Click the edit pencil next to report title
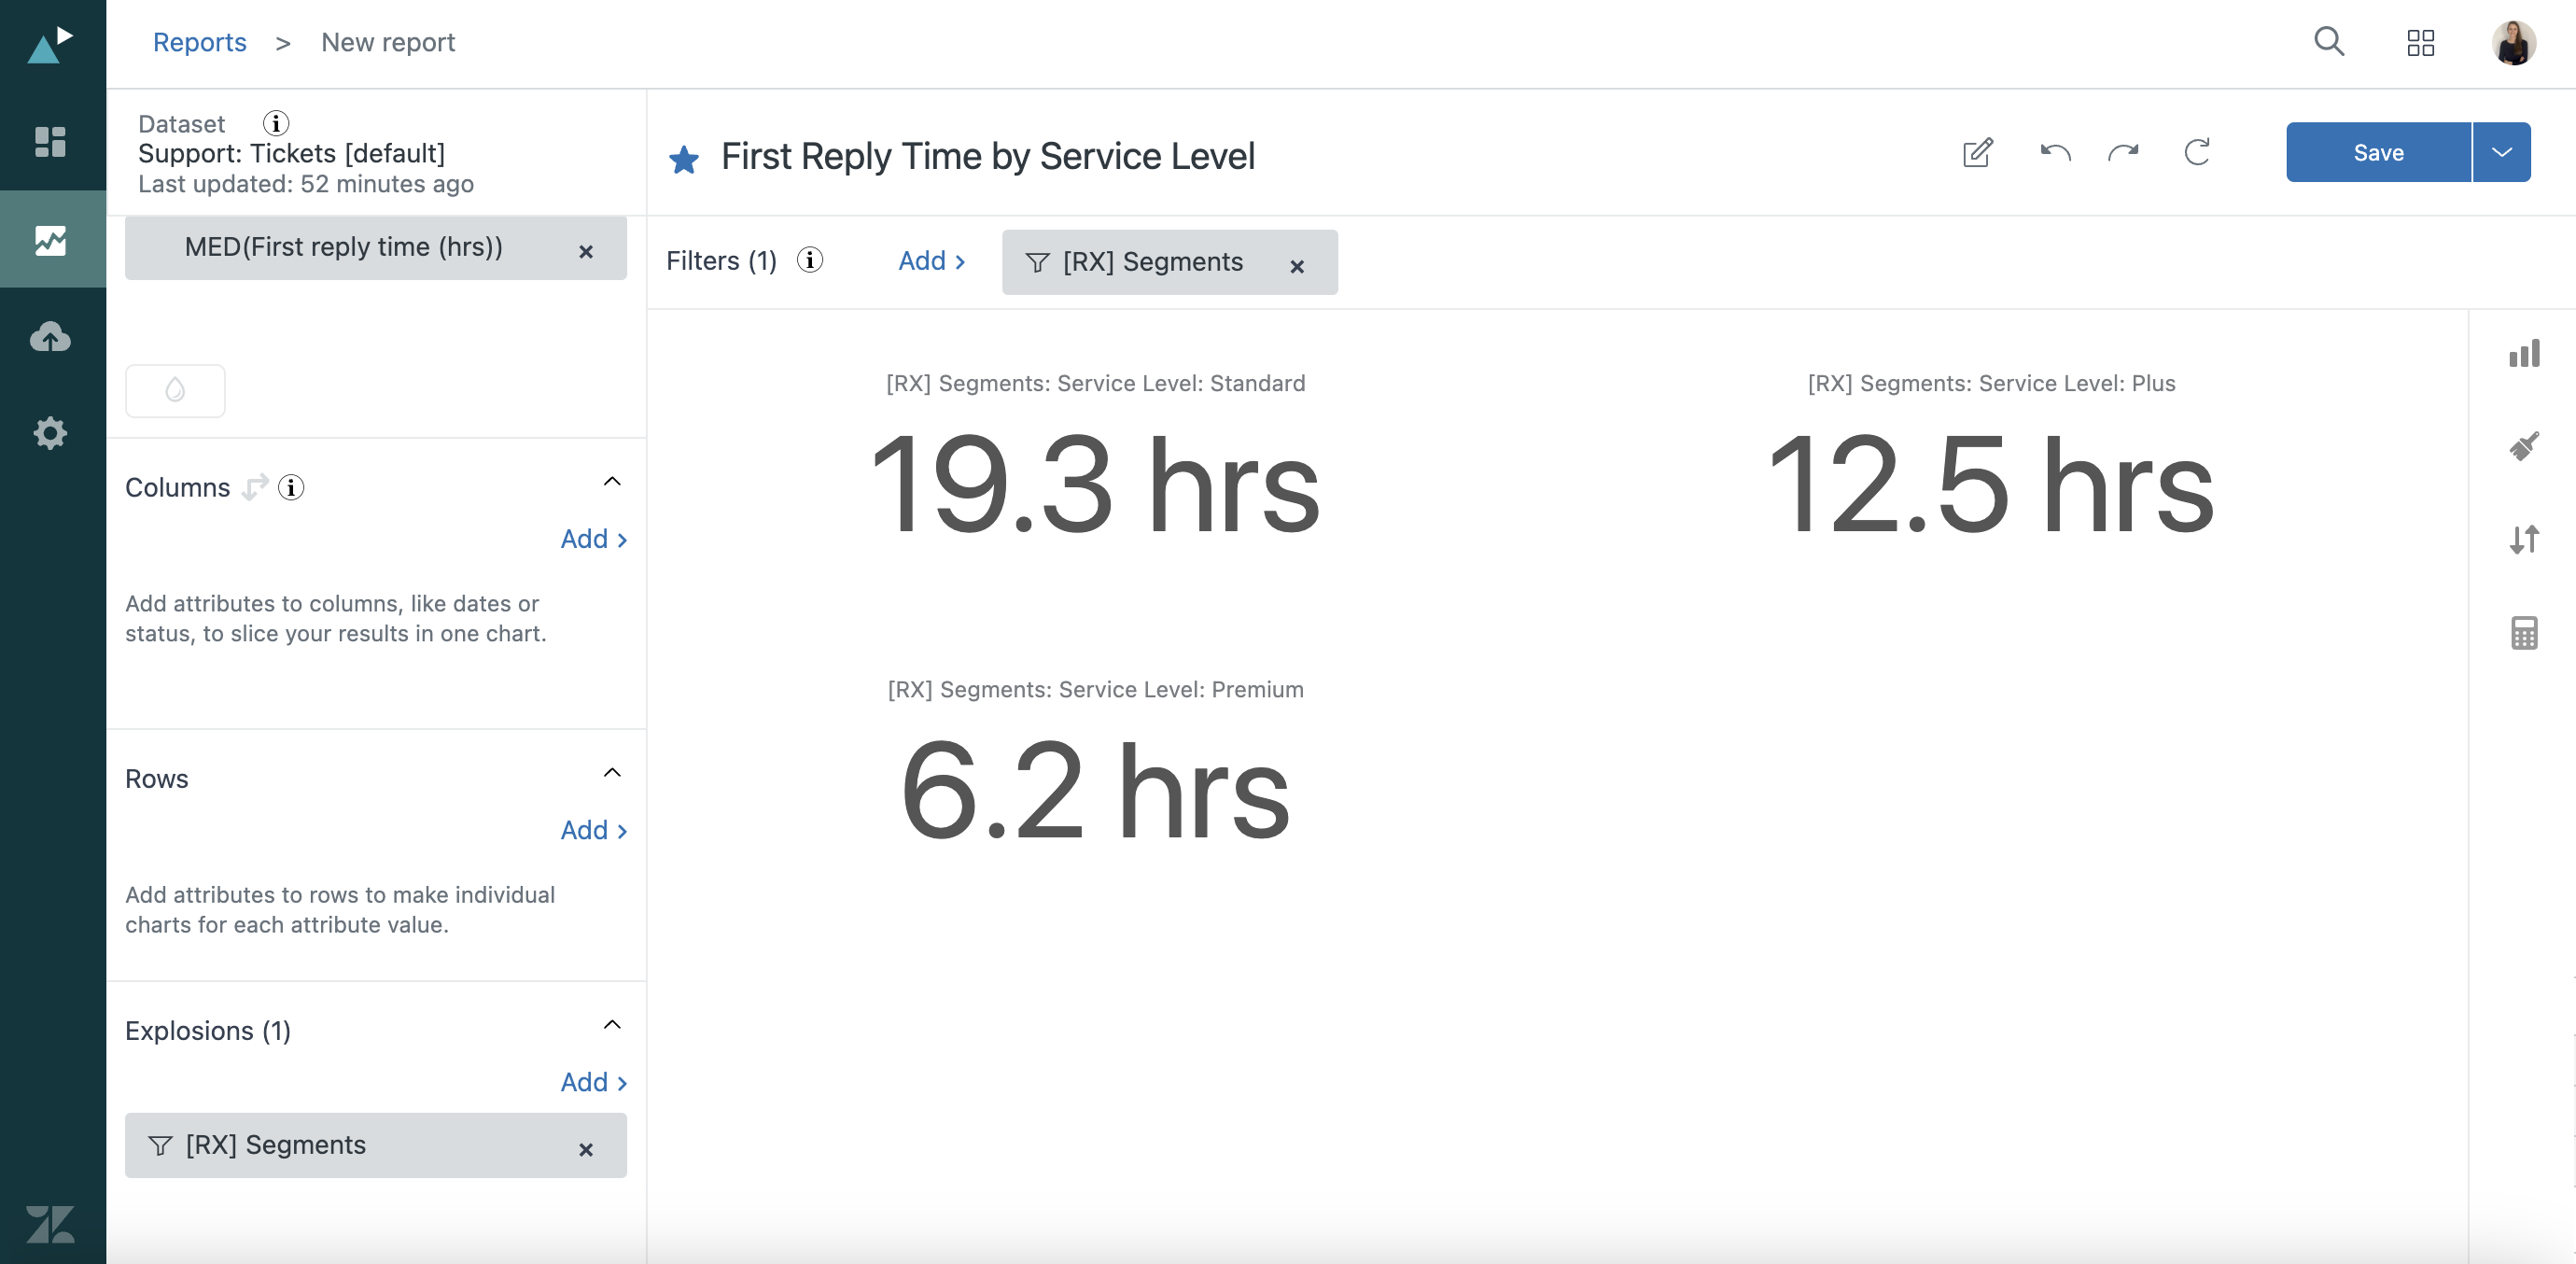The height and width of the screenshot is (1264, 2576). [x=1977, y=153]
